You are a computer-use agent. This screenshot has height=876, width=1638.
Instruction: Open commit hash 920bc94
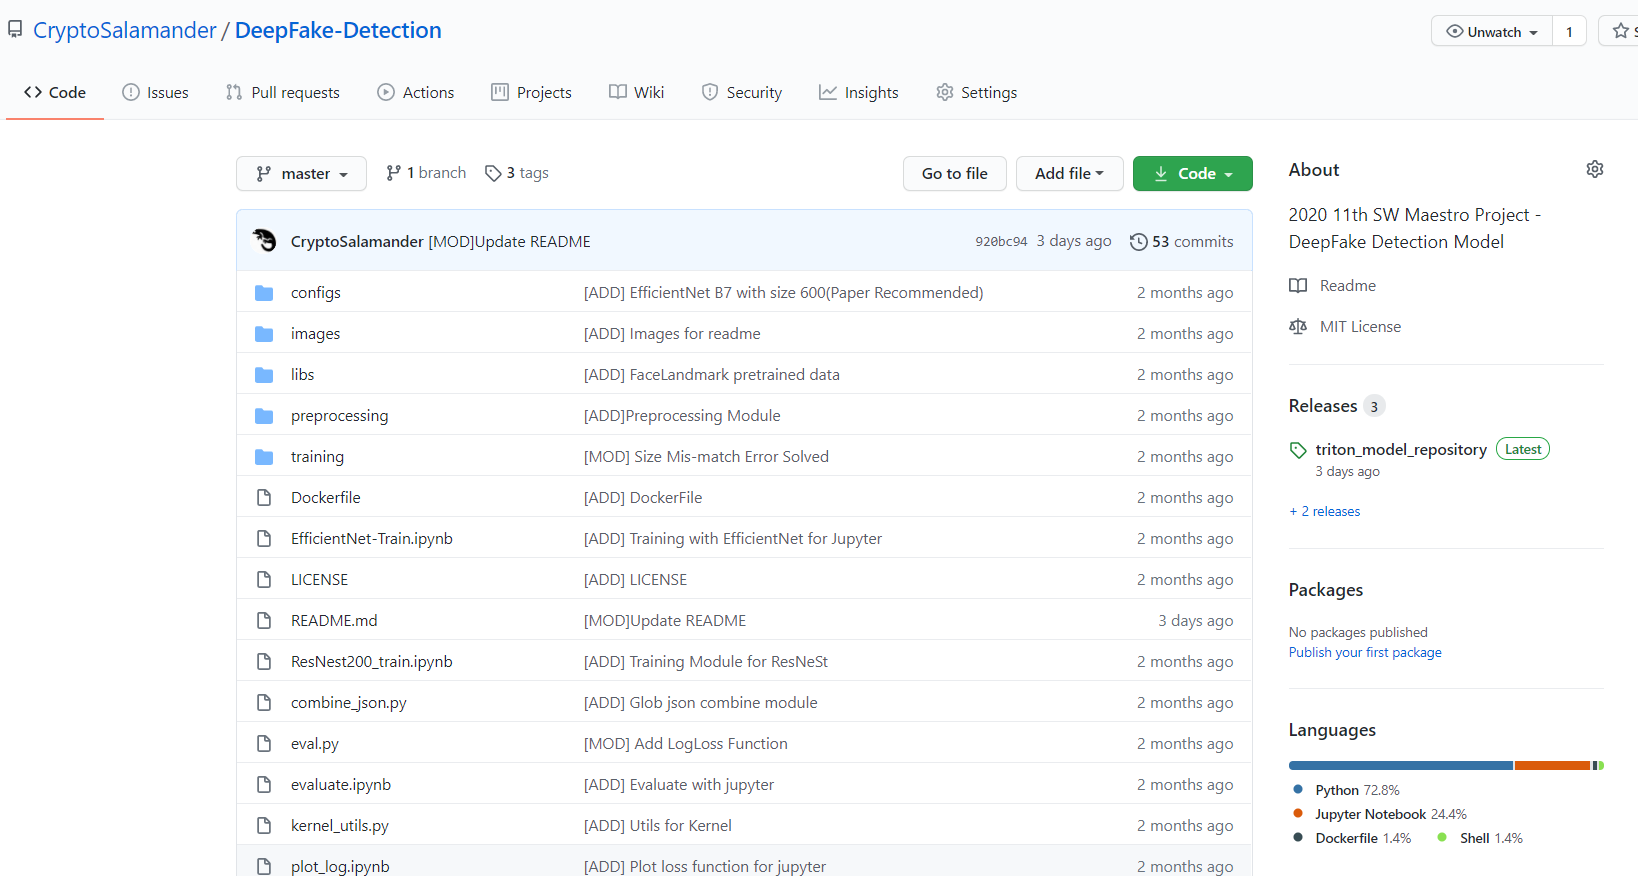pyautogui.click(x=1001, y=242)
